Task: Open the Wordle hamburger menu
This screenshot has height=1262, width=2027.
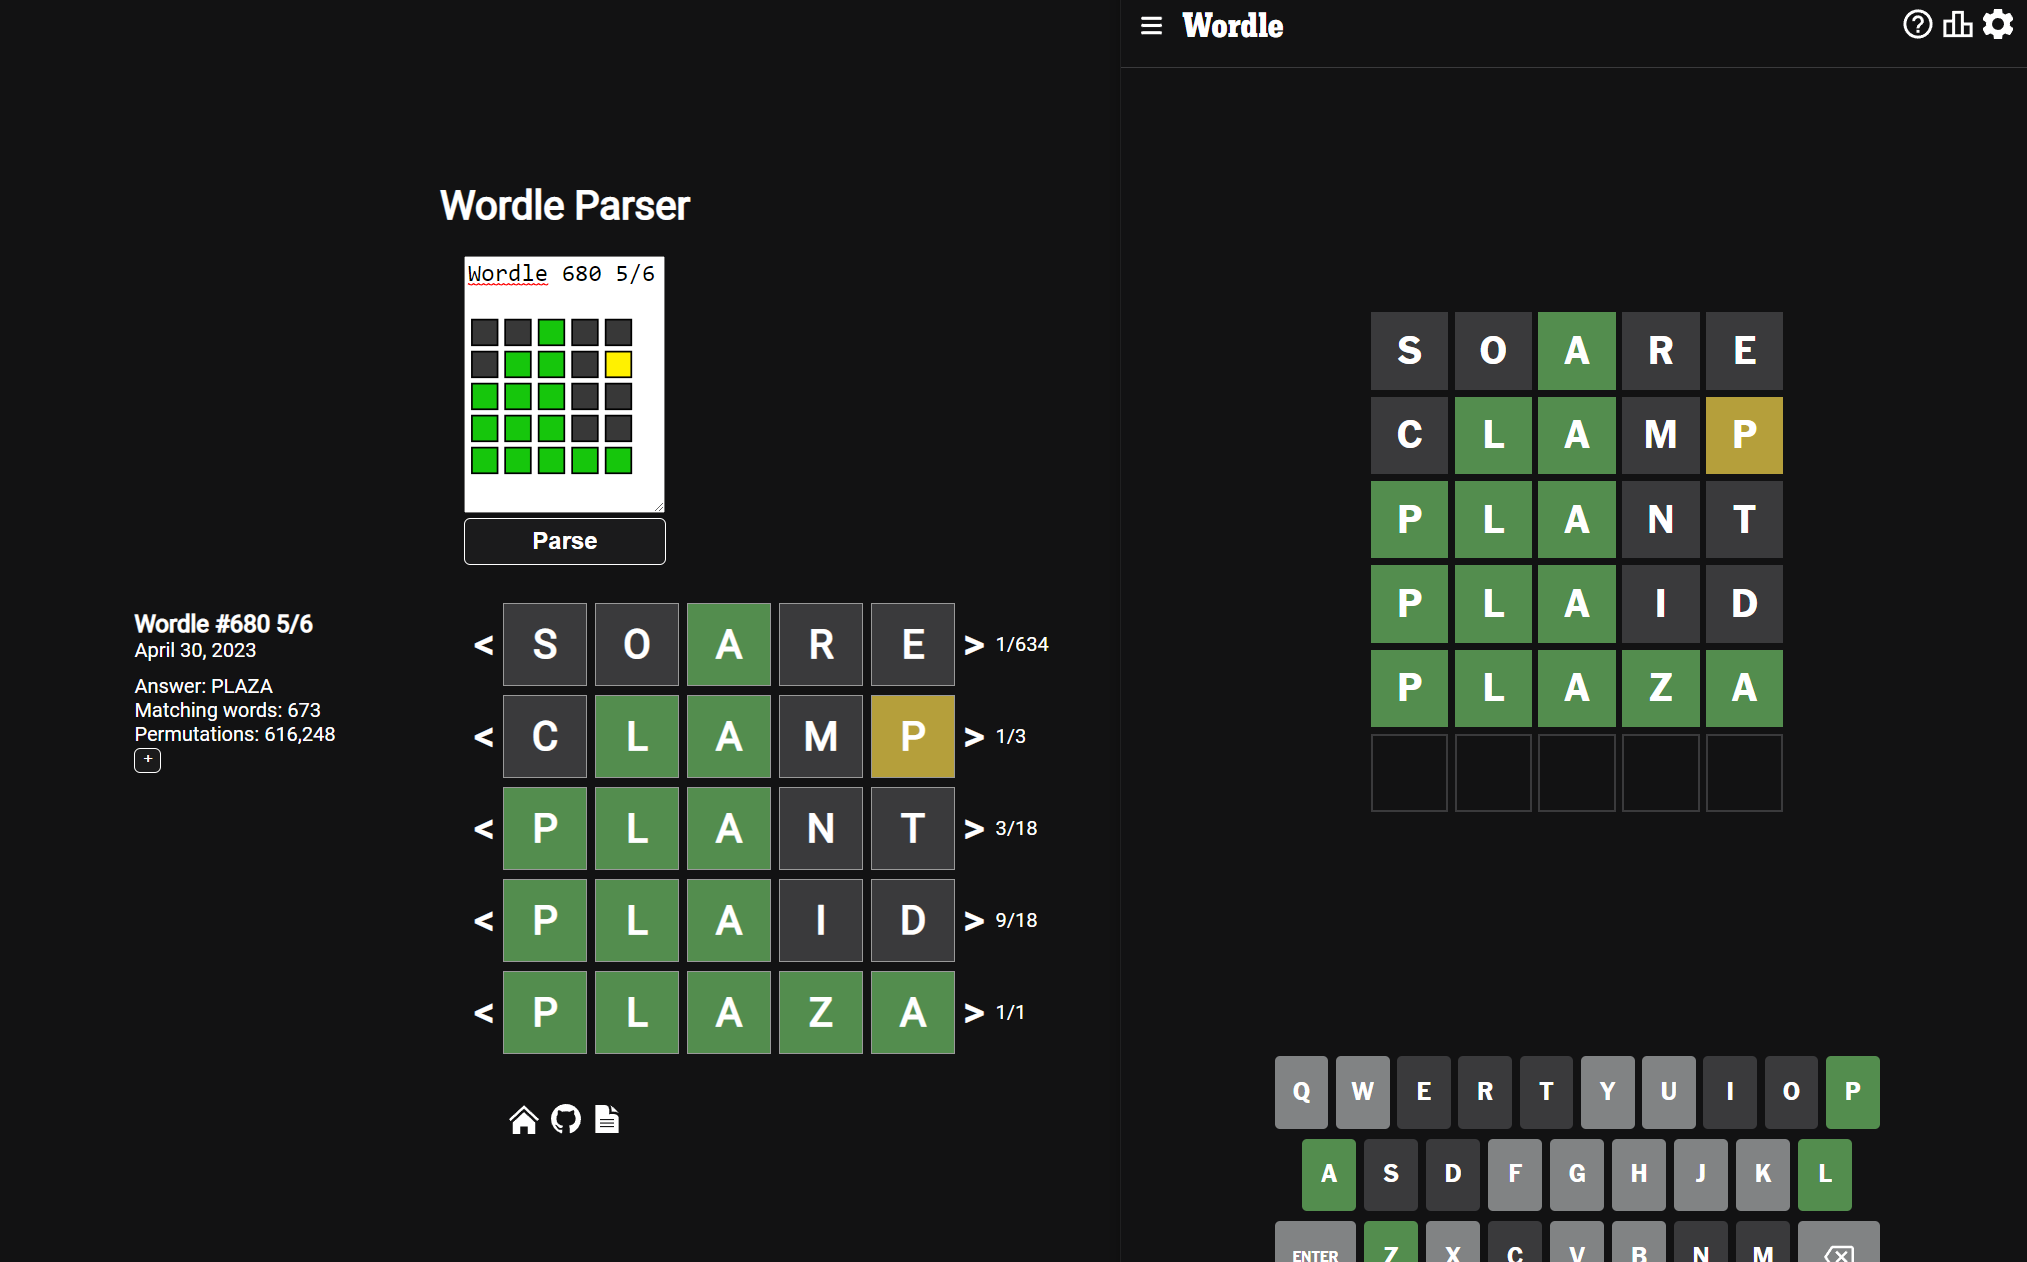Action: (1151, 26)
